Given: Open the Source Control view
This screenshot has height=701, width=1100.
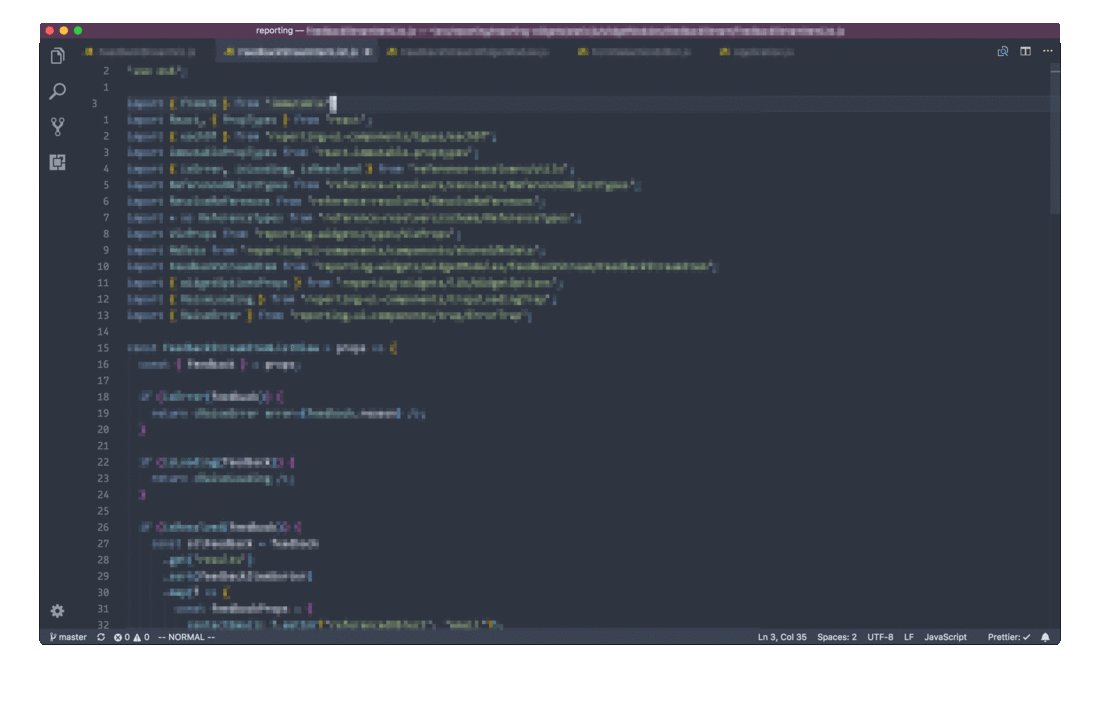Looking at the screenshot, I should pyautogui.click(x=57, y=123).
